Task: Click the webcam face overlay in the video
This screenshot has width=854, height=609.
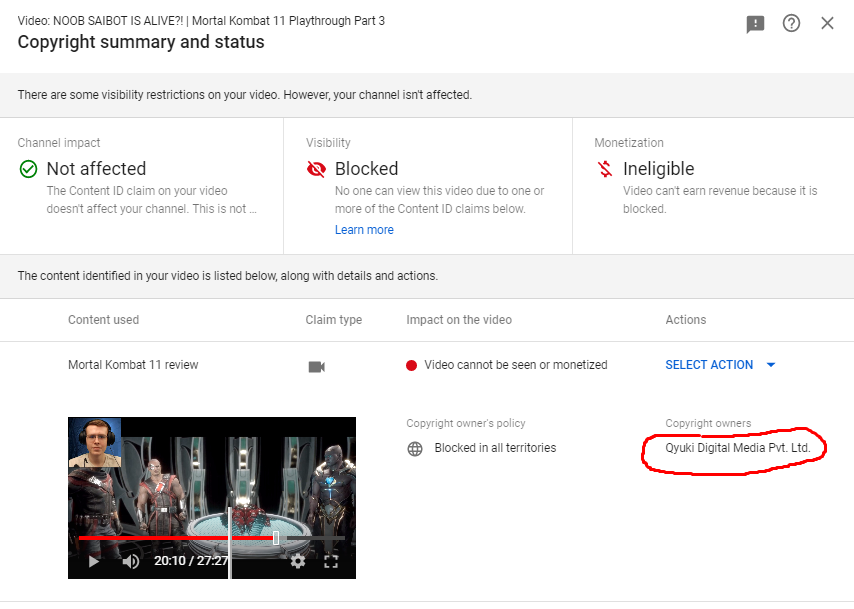Action: click(95, 443)
